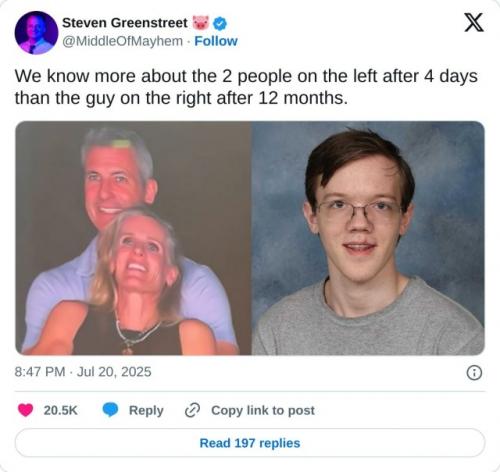This screenshot has height=472, width=500.
Task: Click the Jul 20, 2025 date
Action: click(x=114, y=372)
